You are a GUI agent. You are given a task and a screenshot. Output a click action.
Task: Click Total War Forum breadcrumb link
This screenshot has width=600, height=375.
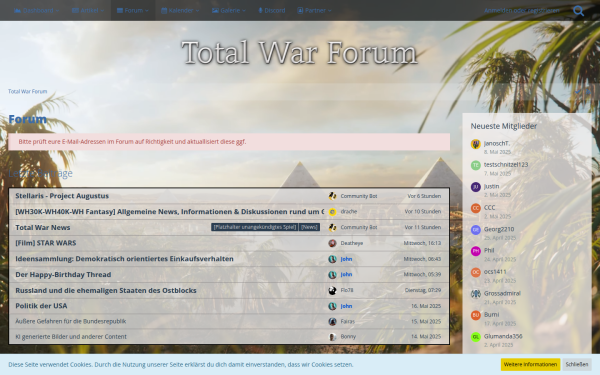pos(28,91)
